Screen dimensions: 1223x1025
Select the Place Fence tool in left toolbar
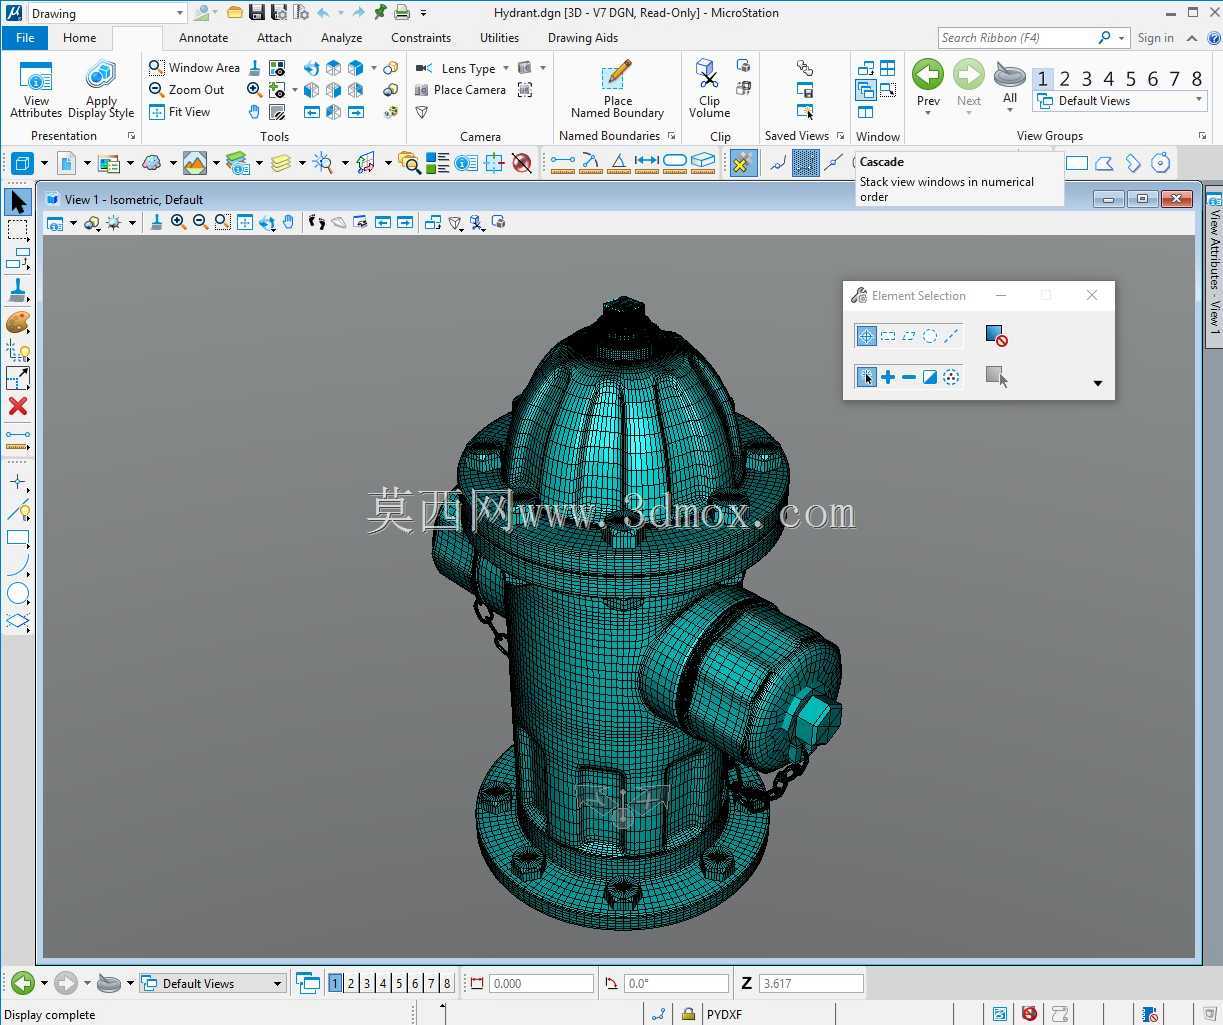pos(18,231)
